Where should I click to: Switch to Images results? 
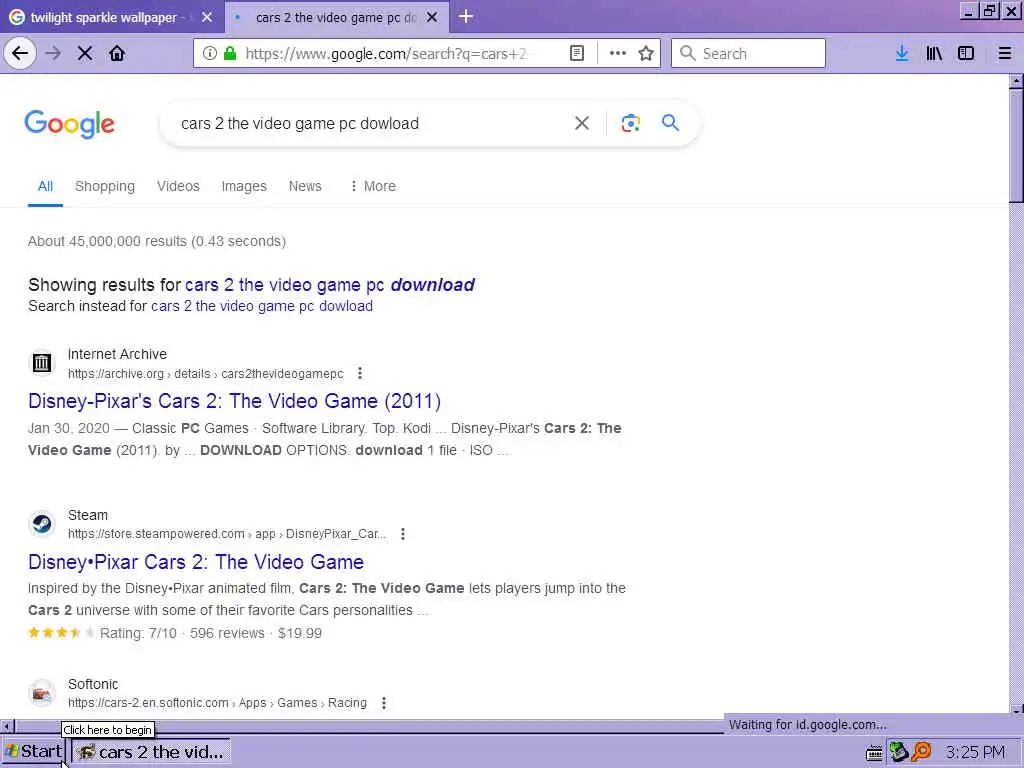[x=244, y=186]
